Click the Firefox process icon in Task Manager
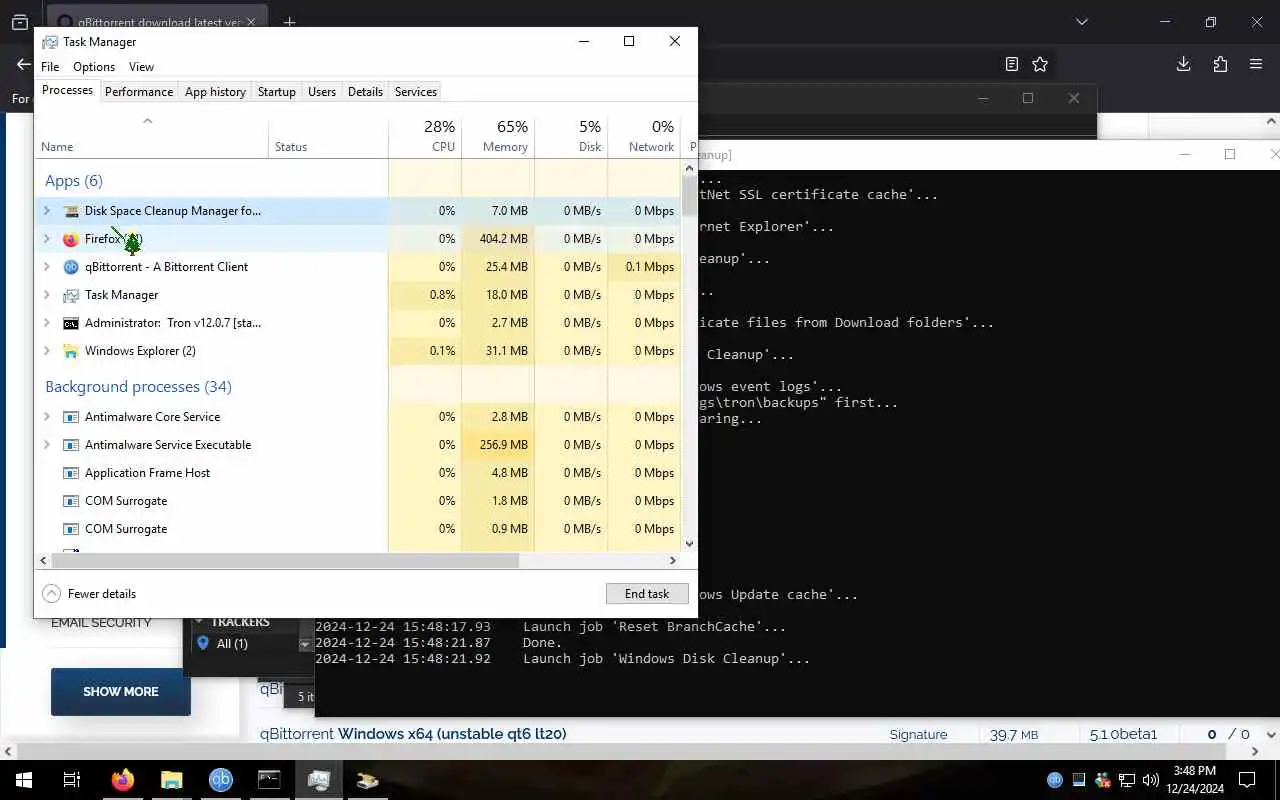 tap(71, 239)
